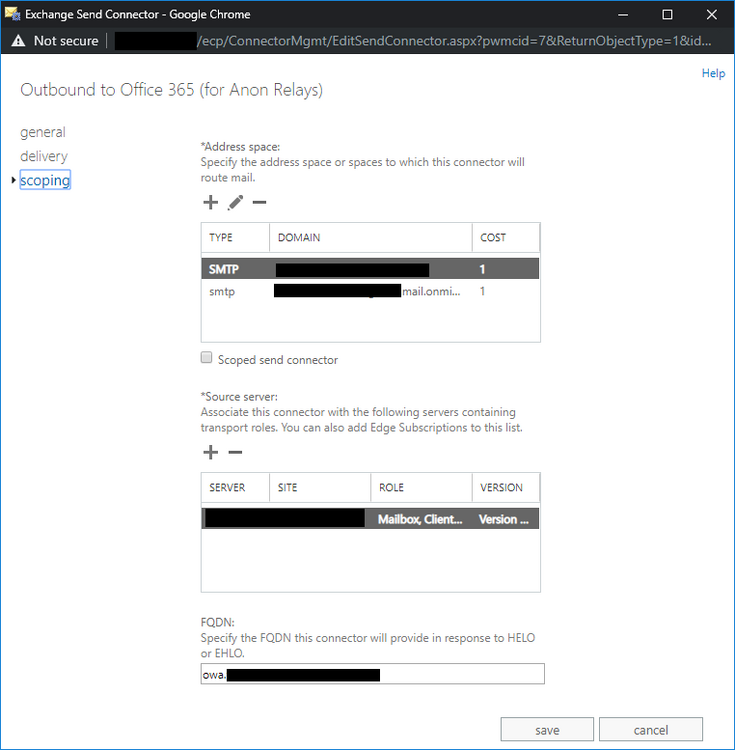The image size is (735, 750).
Task: Click the TYPE column header
Action: click(235, 238)
